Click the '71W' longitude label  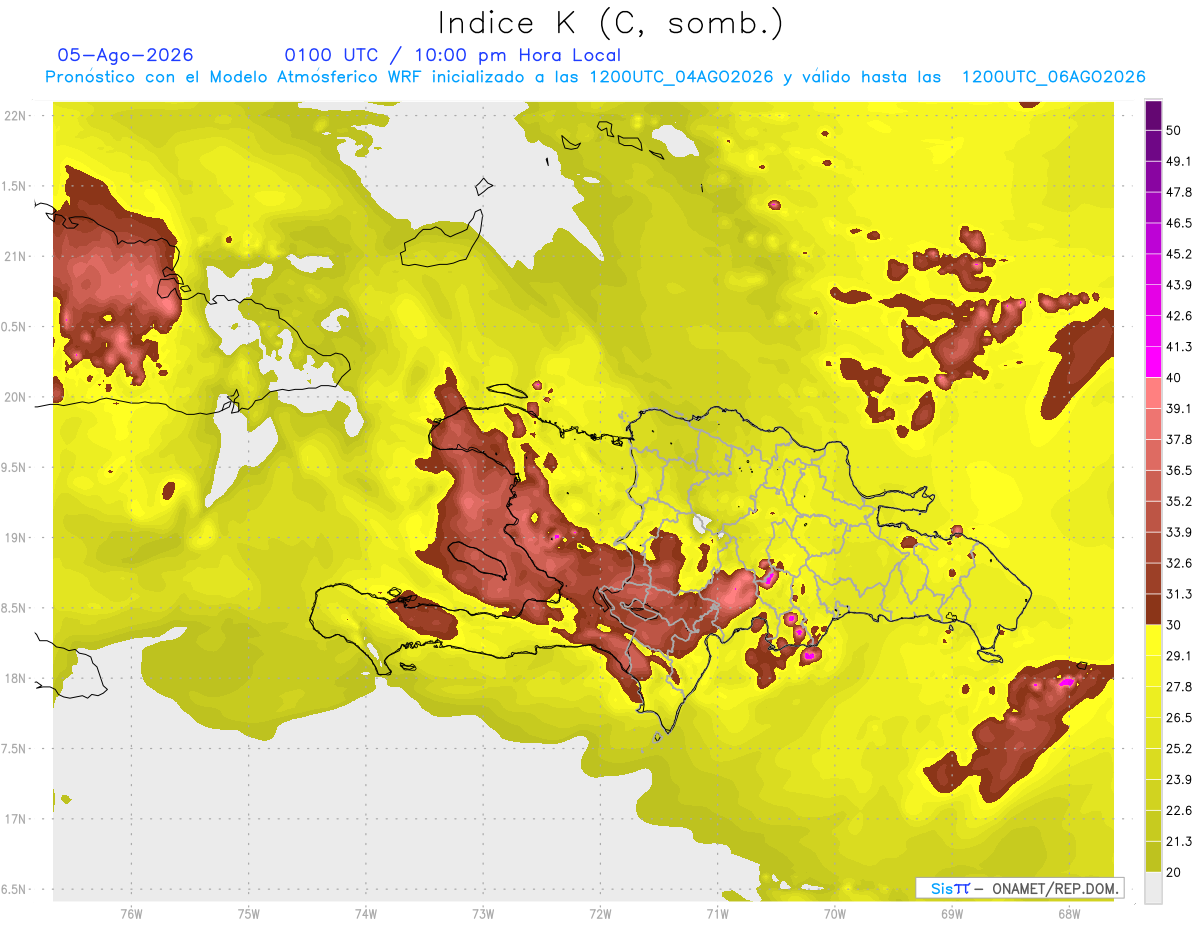click(x=717, y=913)
